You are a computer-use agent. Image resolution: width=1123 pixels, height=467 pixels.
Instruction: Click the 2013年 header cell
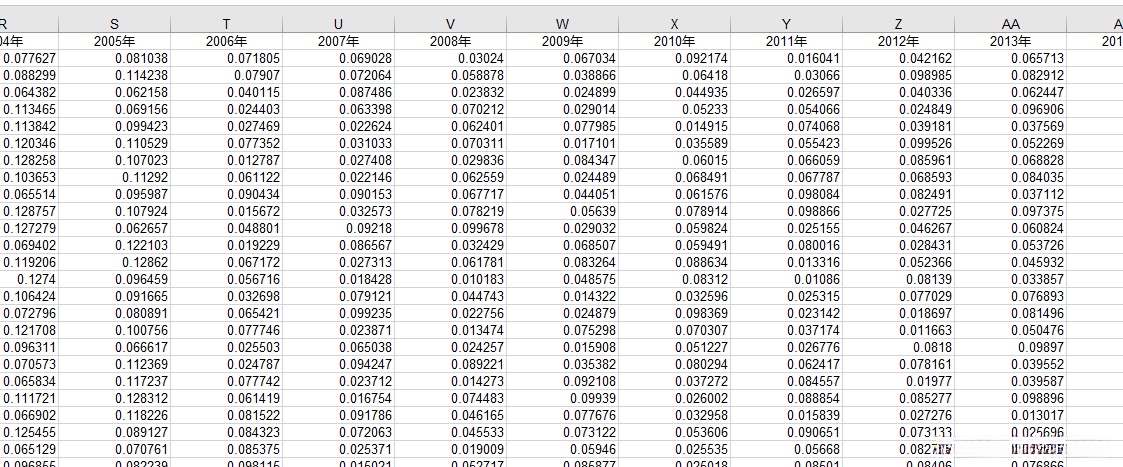[x=1011, y=42]
